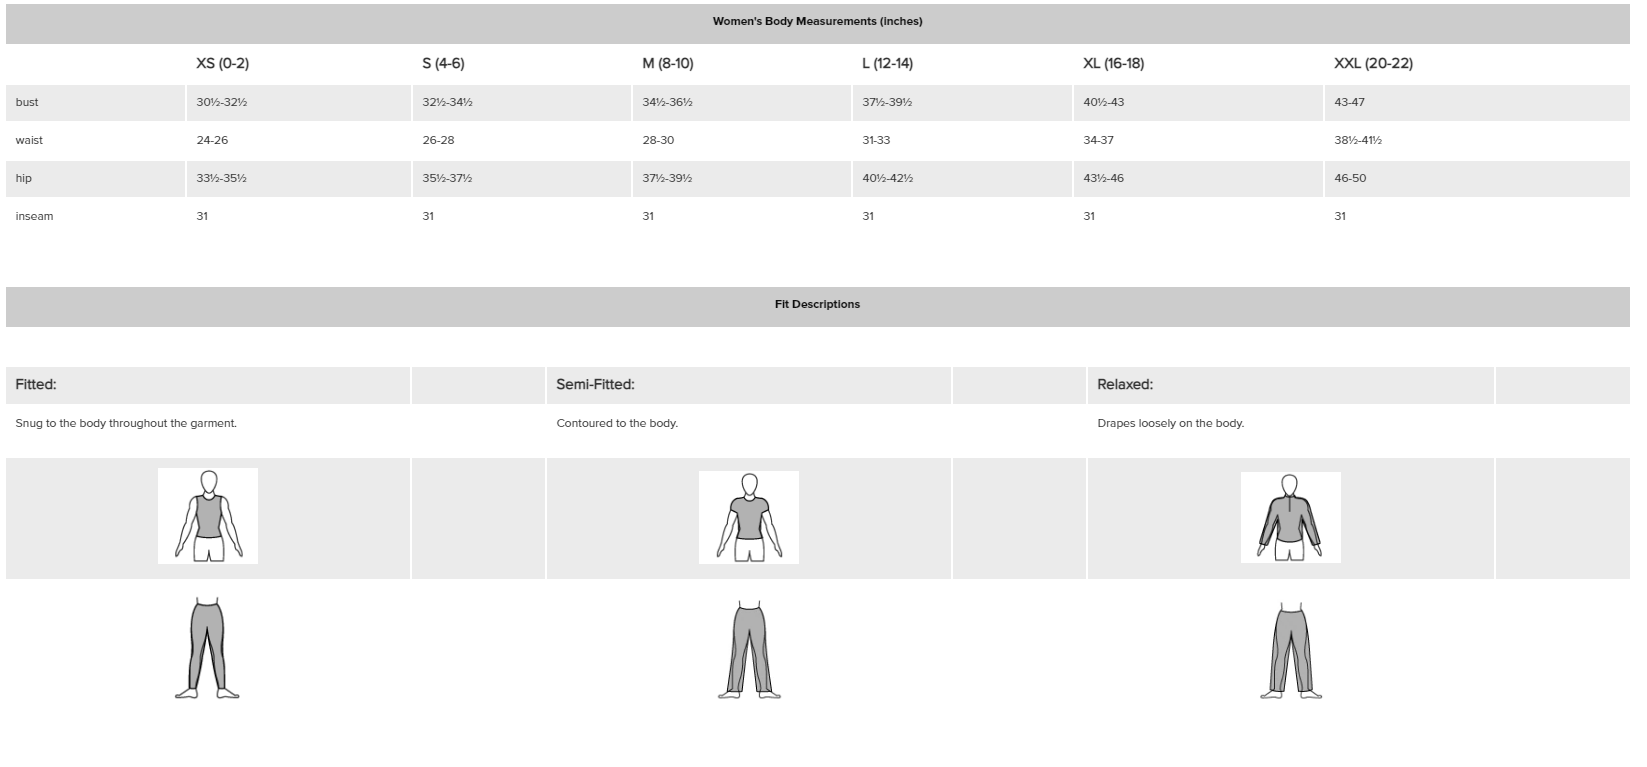Click the Semi-Fitted: heading
Screen dimensions: 1647x767
(595, 384)
